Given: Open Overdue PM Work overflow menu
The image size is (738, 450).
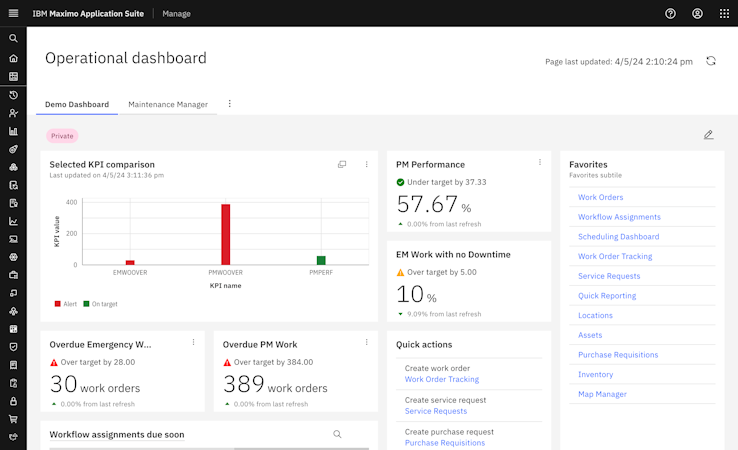Looking at the screenshot, I should point(366,342).
